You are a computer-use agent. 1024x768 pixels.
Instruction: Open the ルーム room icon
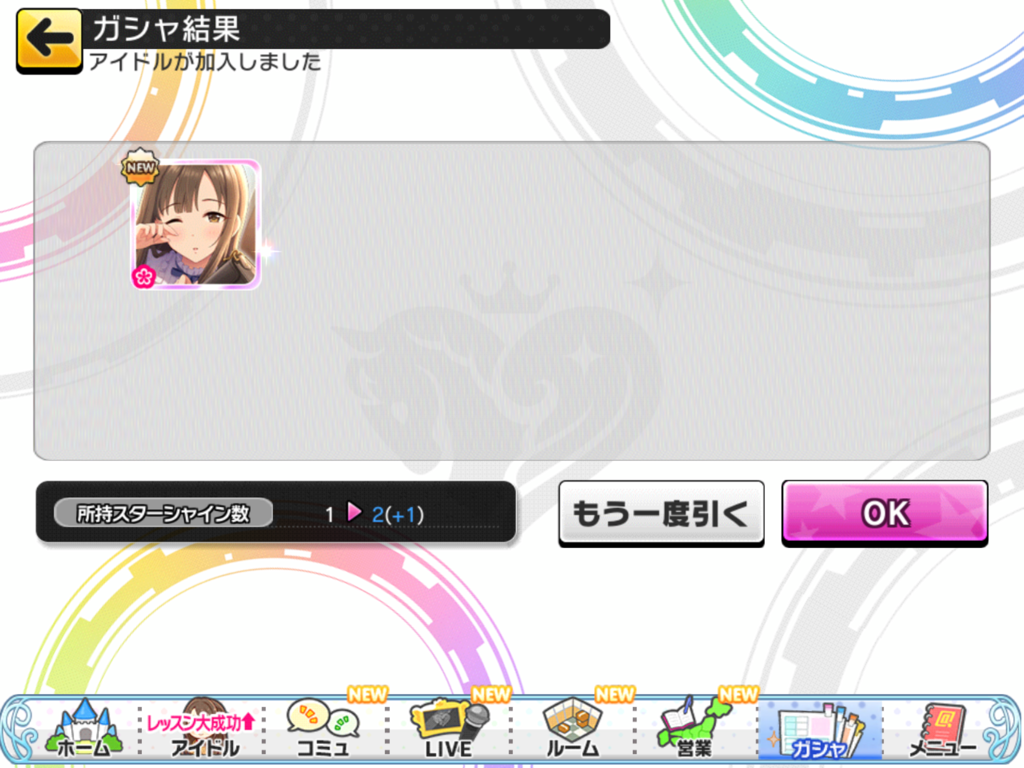pyautogui.click(x=573, y=729)
